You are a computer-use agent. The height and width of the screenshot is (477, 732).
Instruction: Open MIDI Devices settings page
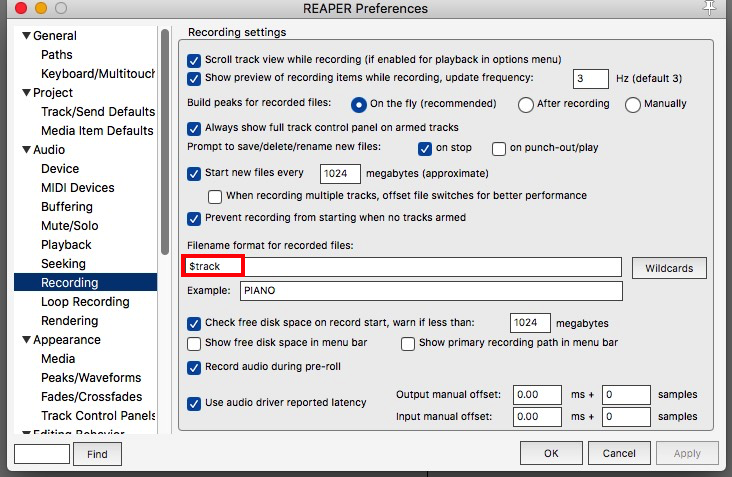pyautogui.click(x=77, y=188)
